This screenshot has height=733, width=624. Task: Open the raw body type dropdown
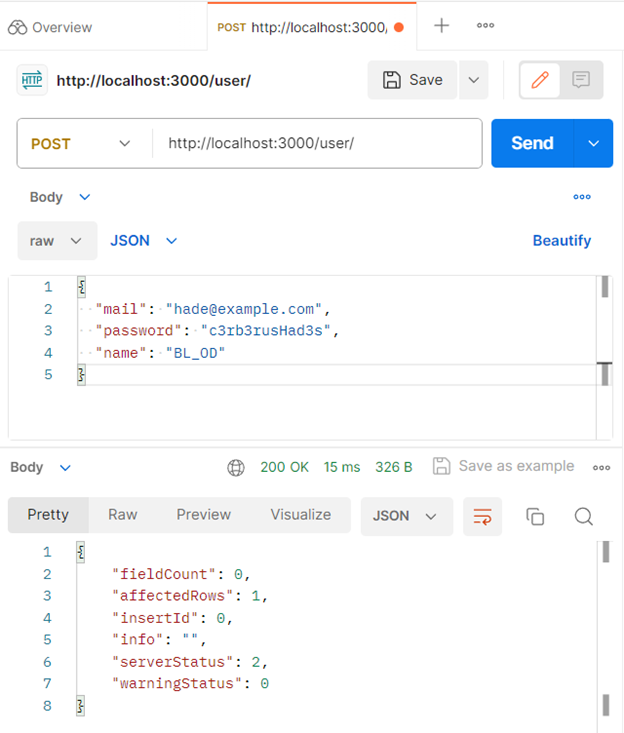pos(57,241)
